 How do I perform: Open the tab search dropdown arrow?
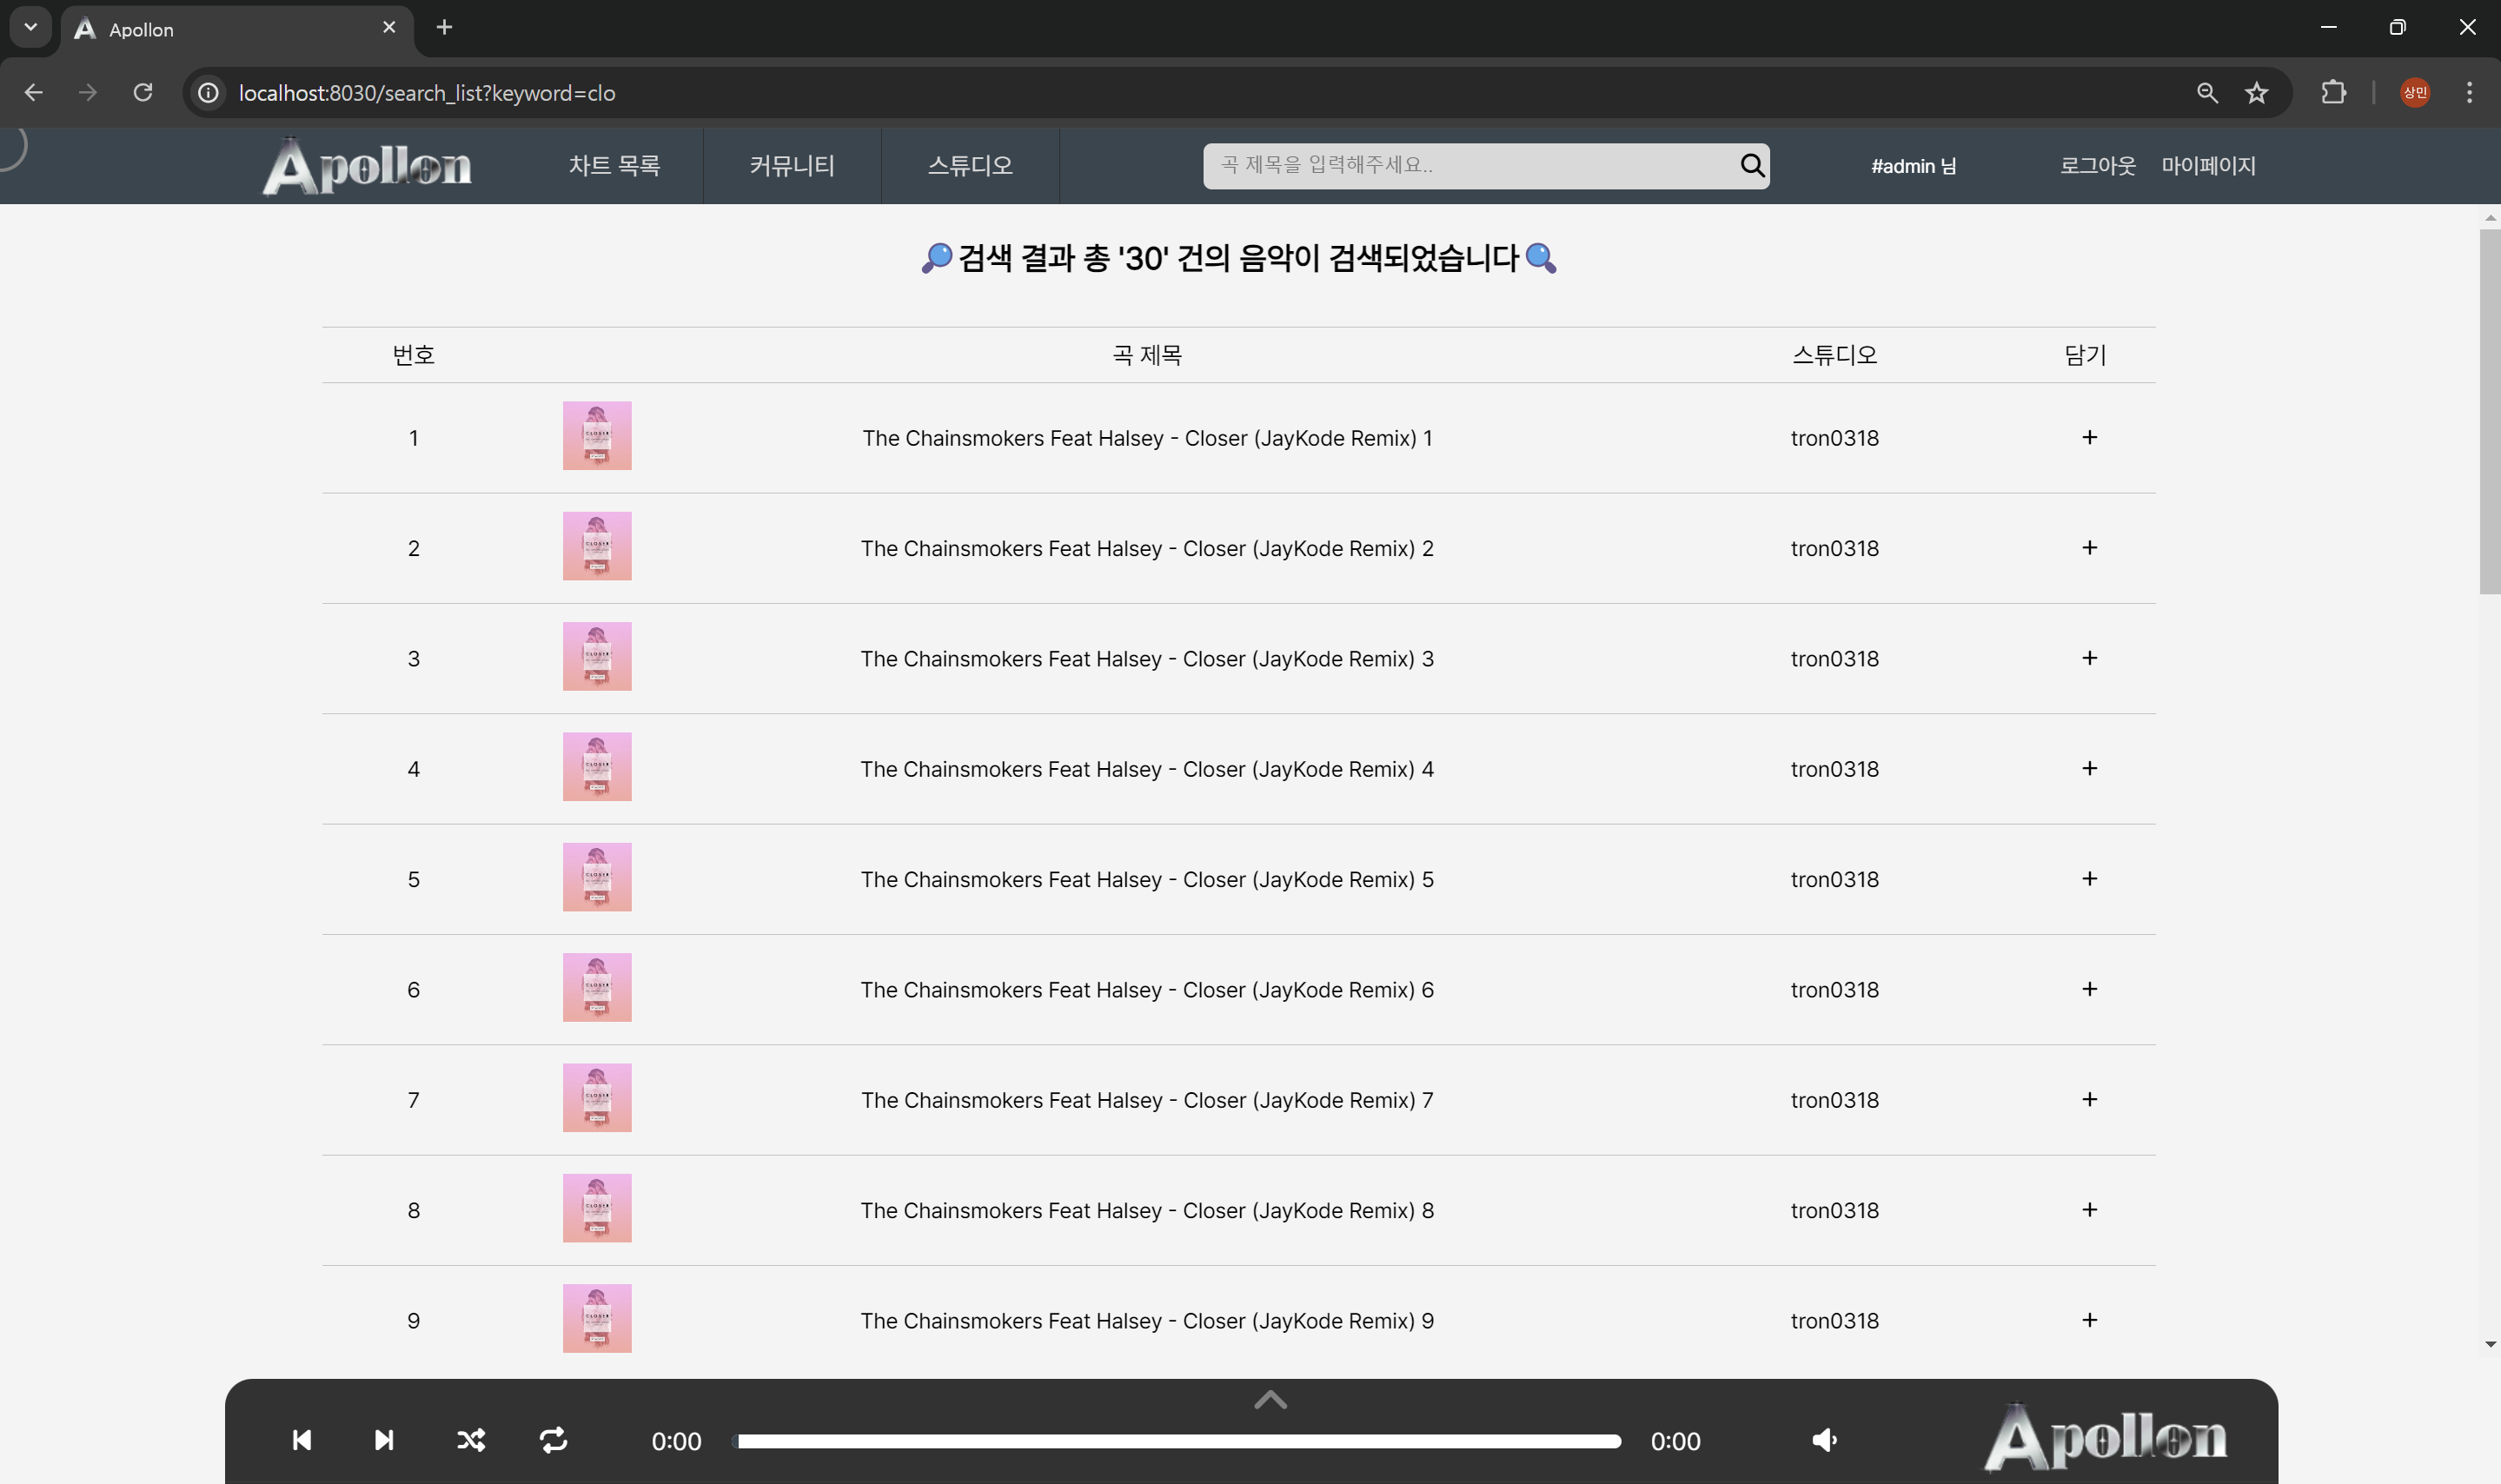pos(30,27)
